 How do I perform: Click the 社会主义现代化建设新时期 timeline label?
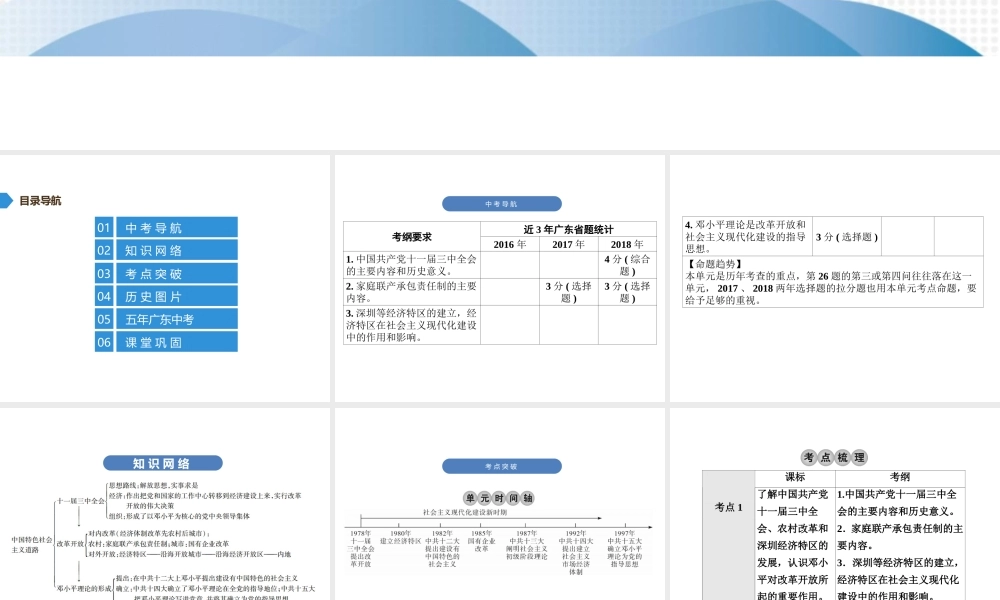coord(464,512)
